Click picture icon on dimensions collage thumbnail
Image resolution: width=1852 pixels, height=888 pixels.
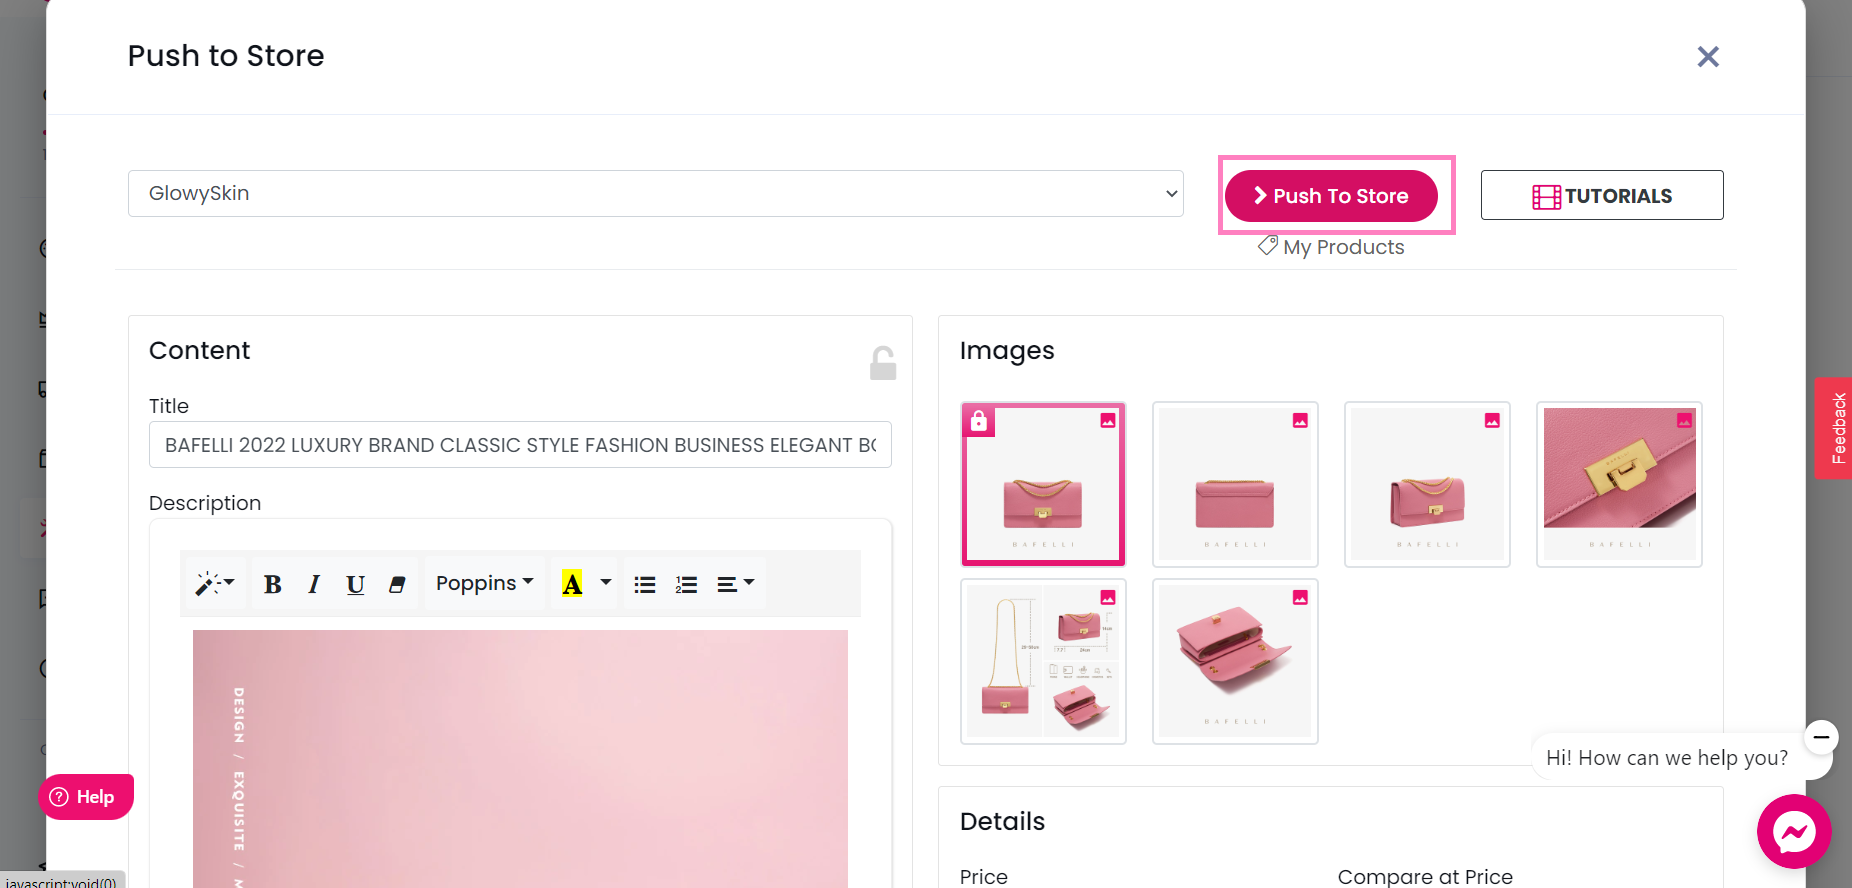[x=1108, y=597]
